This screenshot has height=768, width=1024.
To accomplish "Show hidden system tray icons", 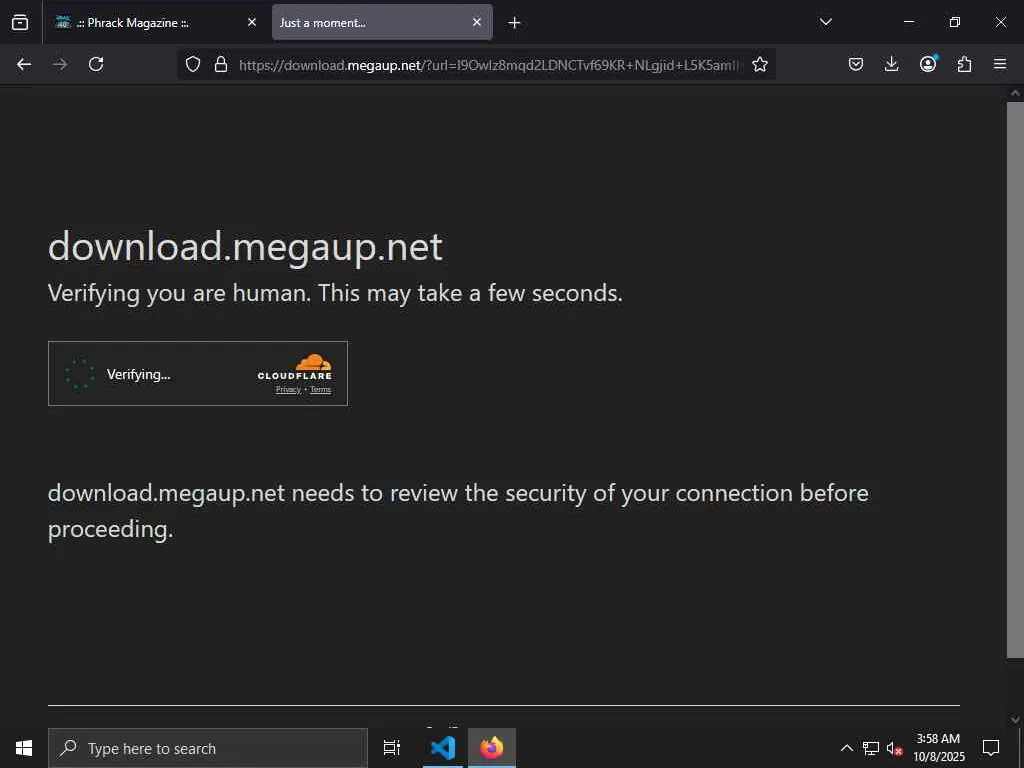I will coord(846,748).
